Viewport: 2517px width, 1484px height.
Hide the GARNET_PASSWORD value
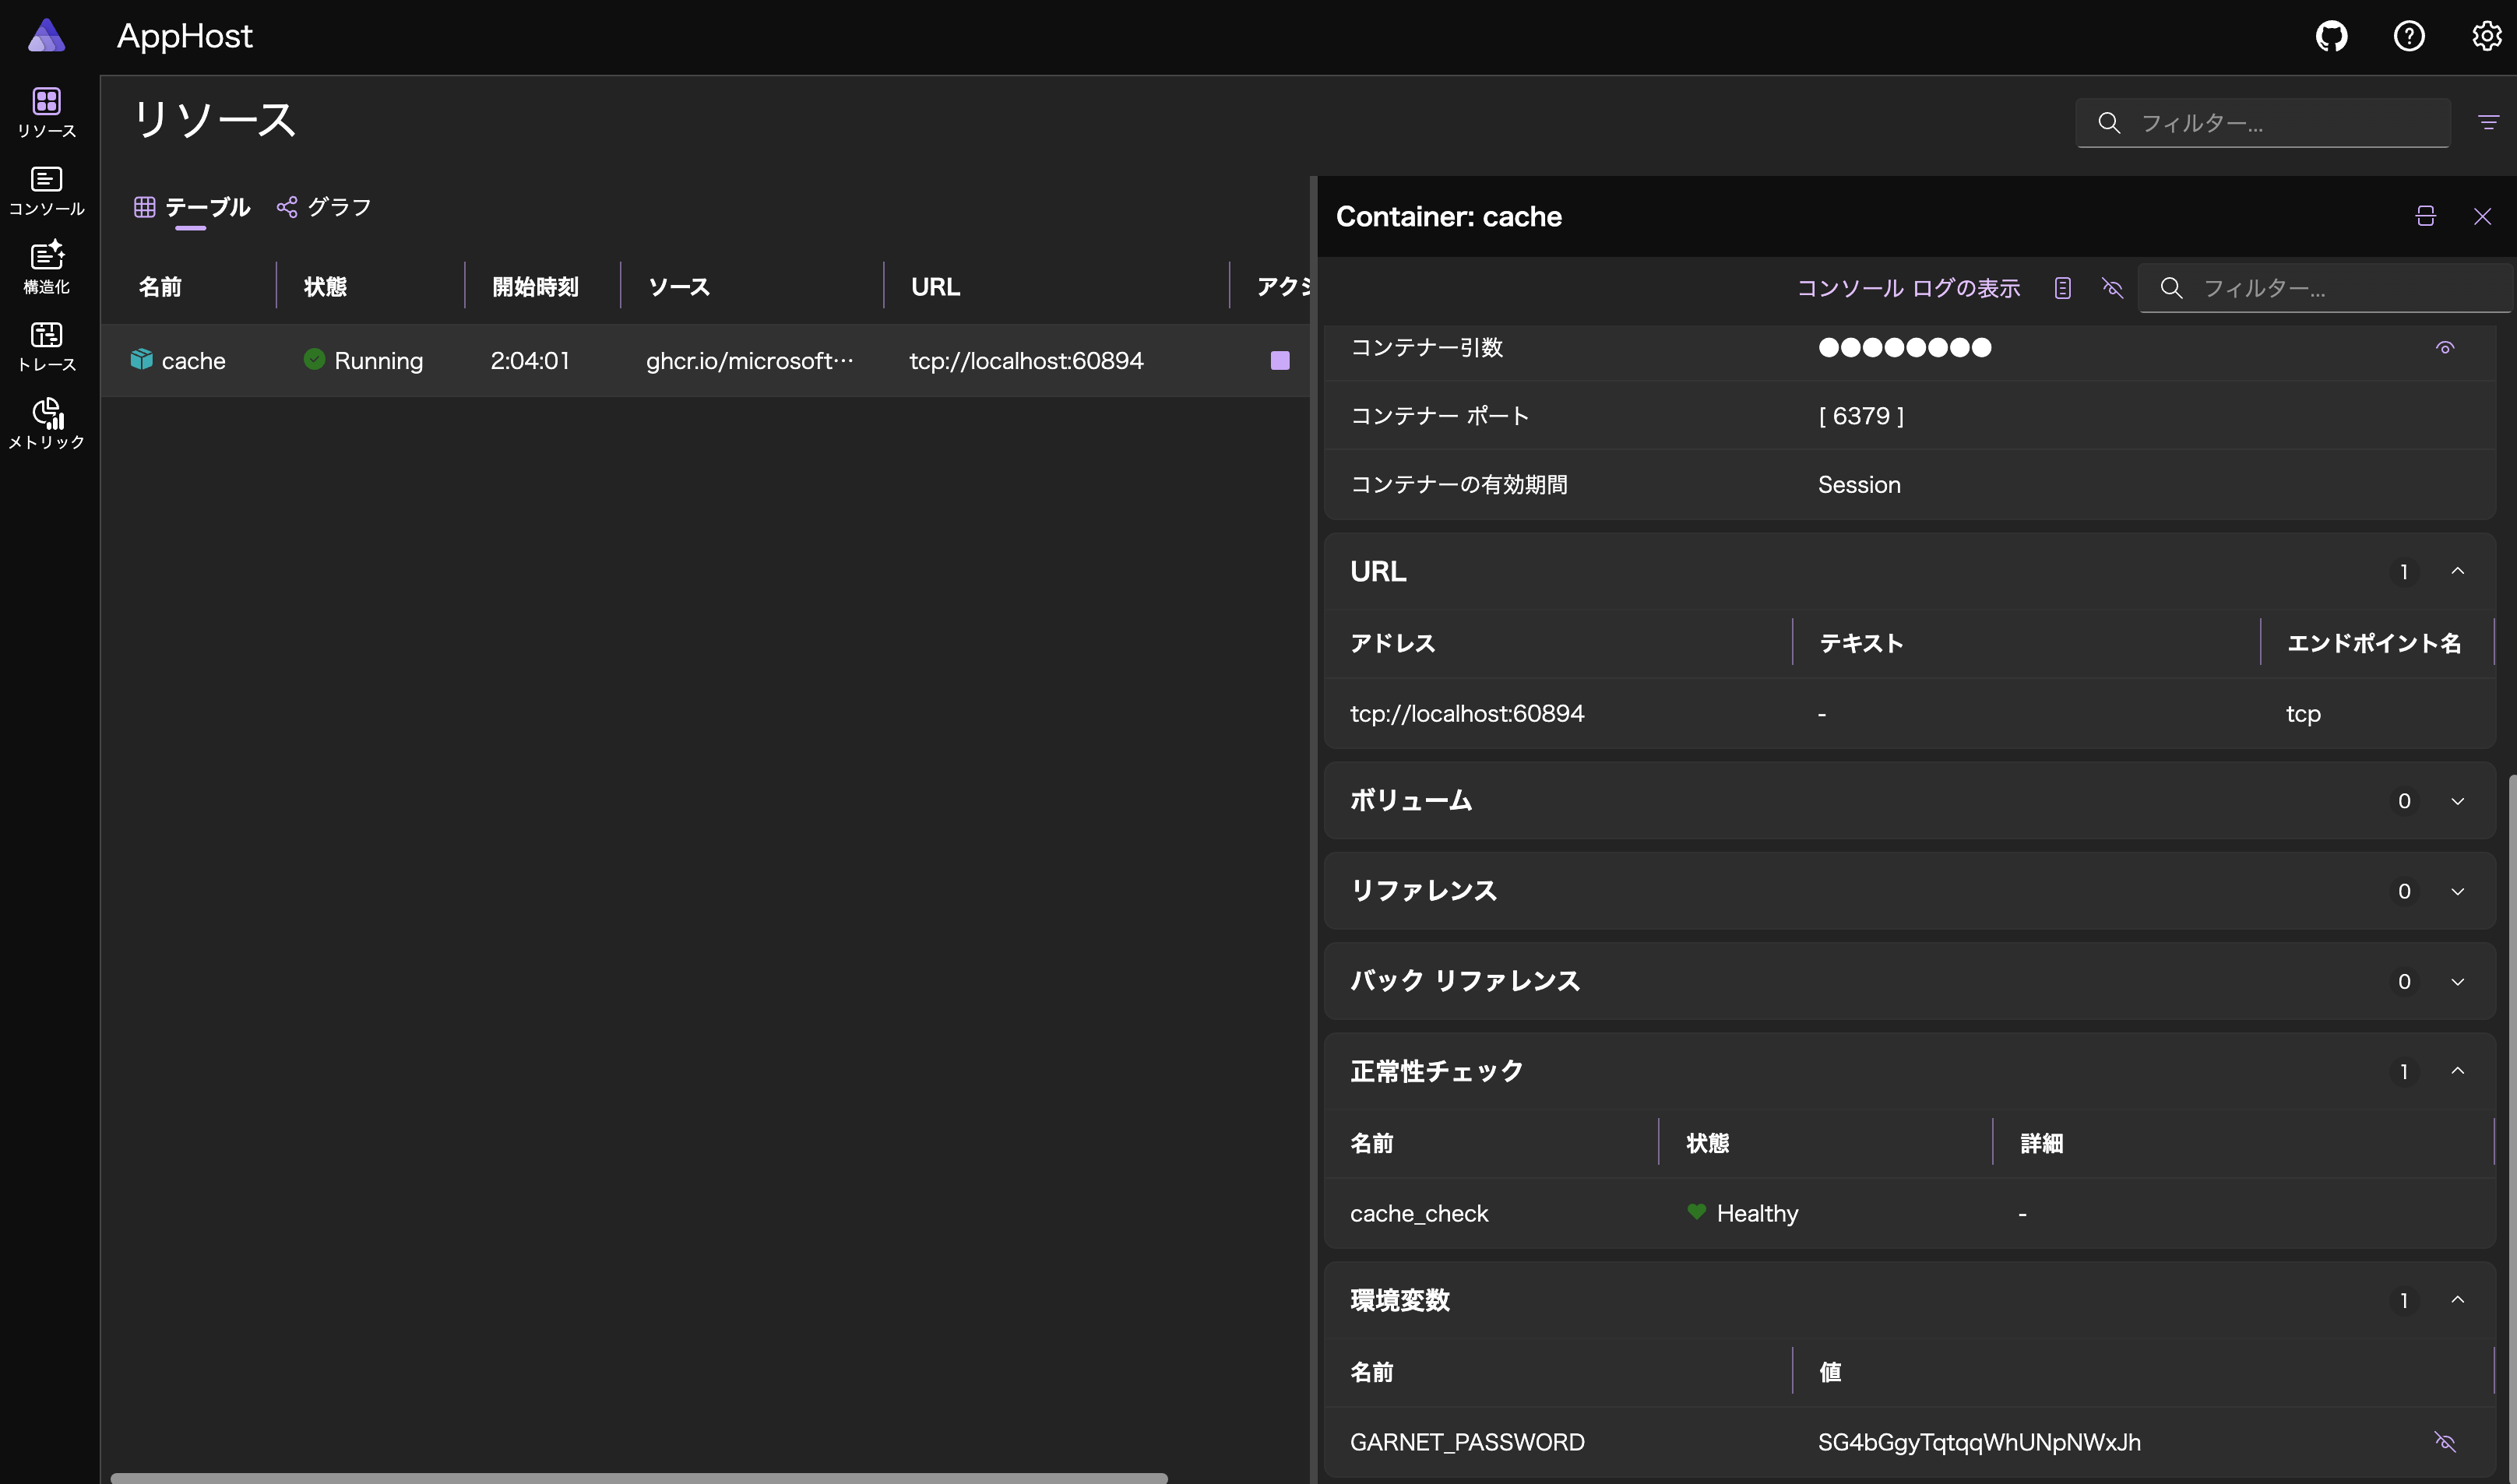click(x=2444, y=1441)
